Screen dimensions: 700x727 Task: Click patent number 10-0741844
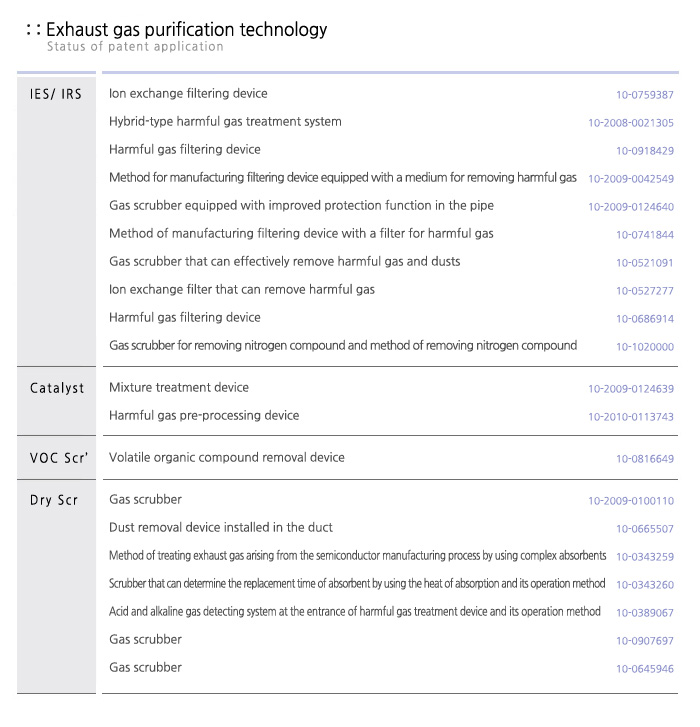(644, 235)
